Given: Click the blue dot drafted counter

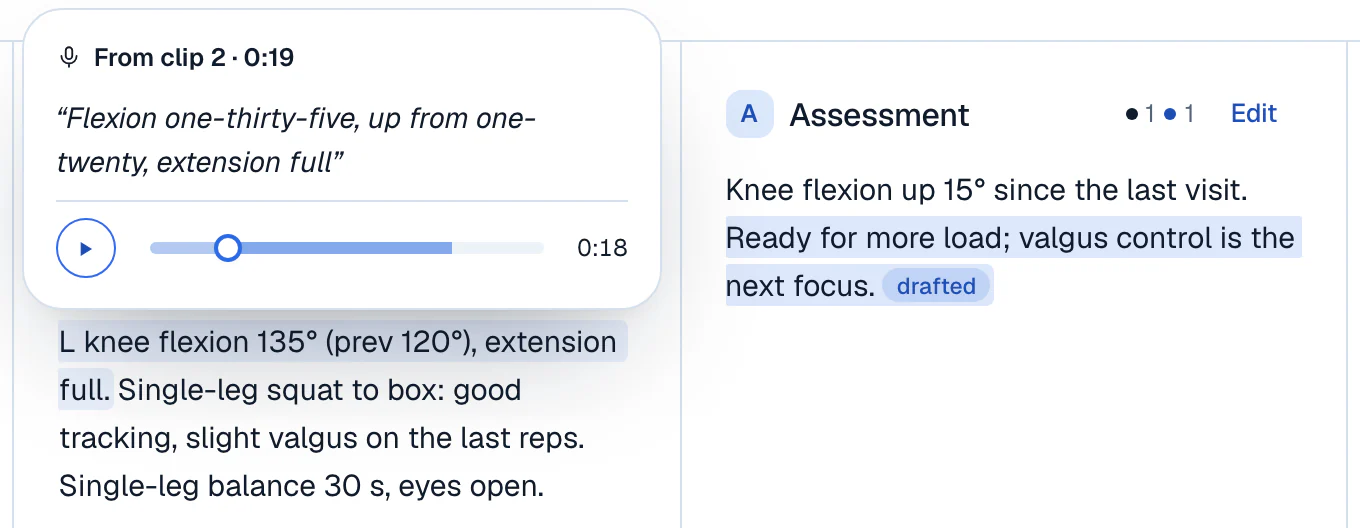Looking at the screenshot, I should click(1179, 114).
